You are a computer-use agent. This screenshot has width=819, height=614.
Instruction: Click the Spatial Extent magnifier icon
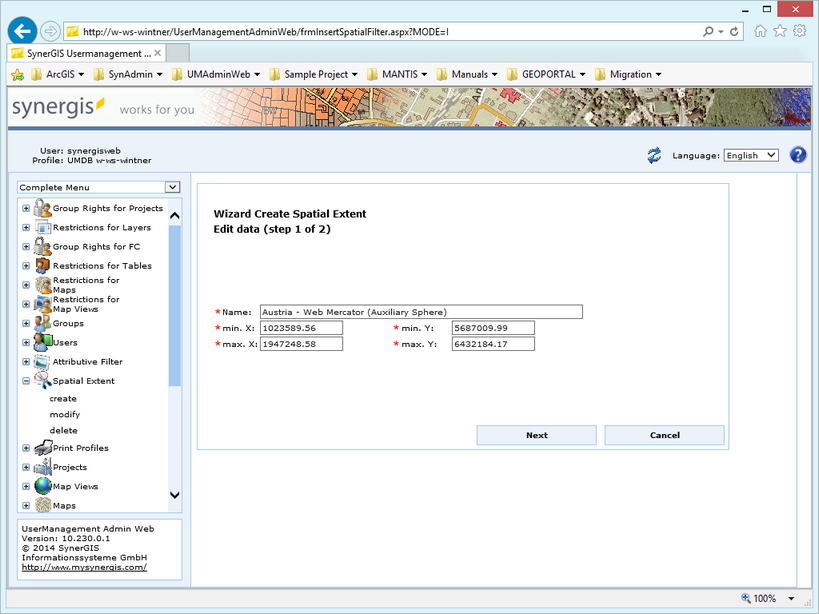42,379
